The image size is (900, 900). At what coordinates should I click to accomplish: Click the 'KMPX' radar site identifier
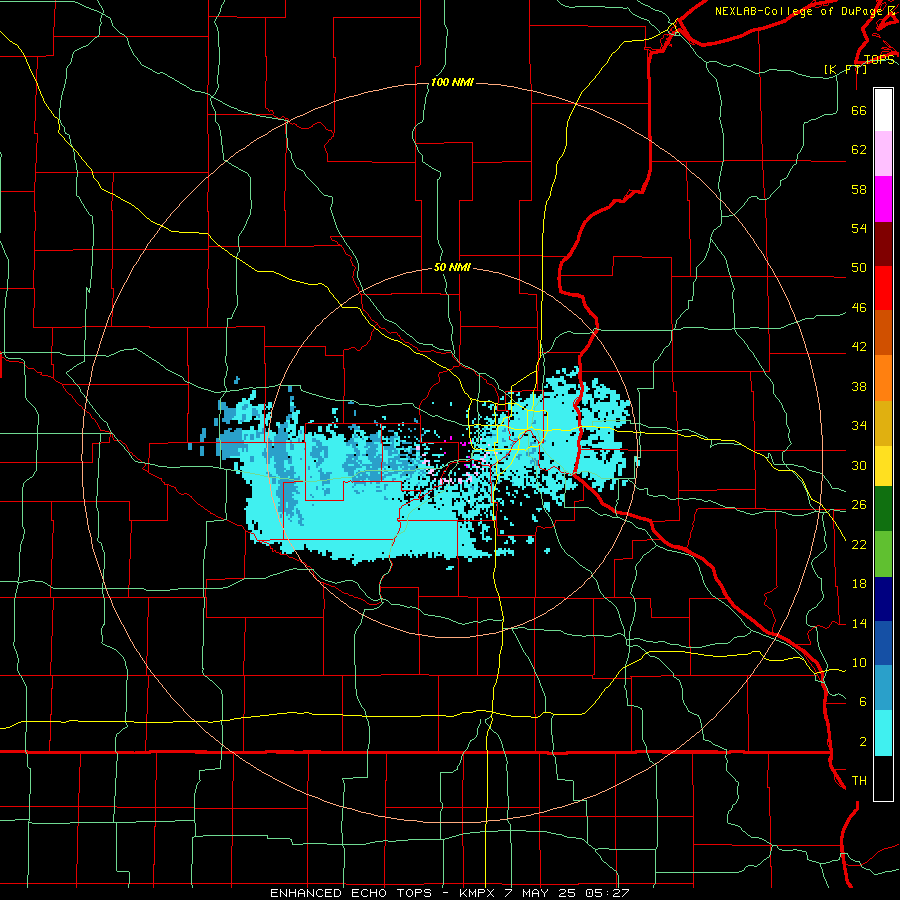pos(479,893)
